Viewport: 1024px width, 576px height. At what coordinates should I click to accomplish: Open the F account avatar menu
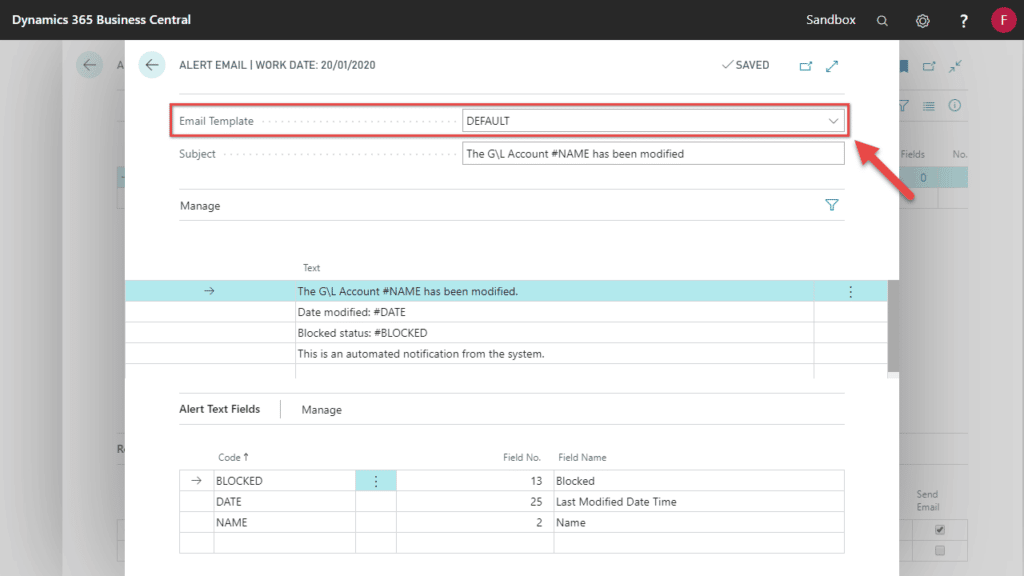tap(1004, 20)
